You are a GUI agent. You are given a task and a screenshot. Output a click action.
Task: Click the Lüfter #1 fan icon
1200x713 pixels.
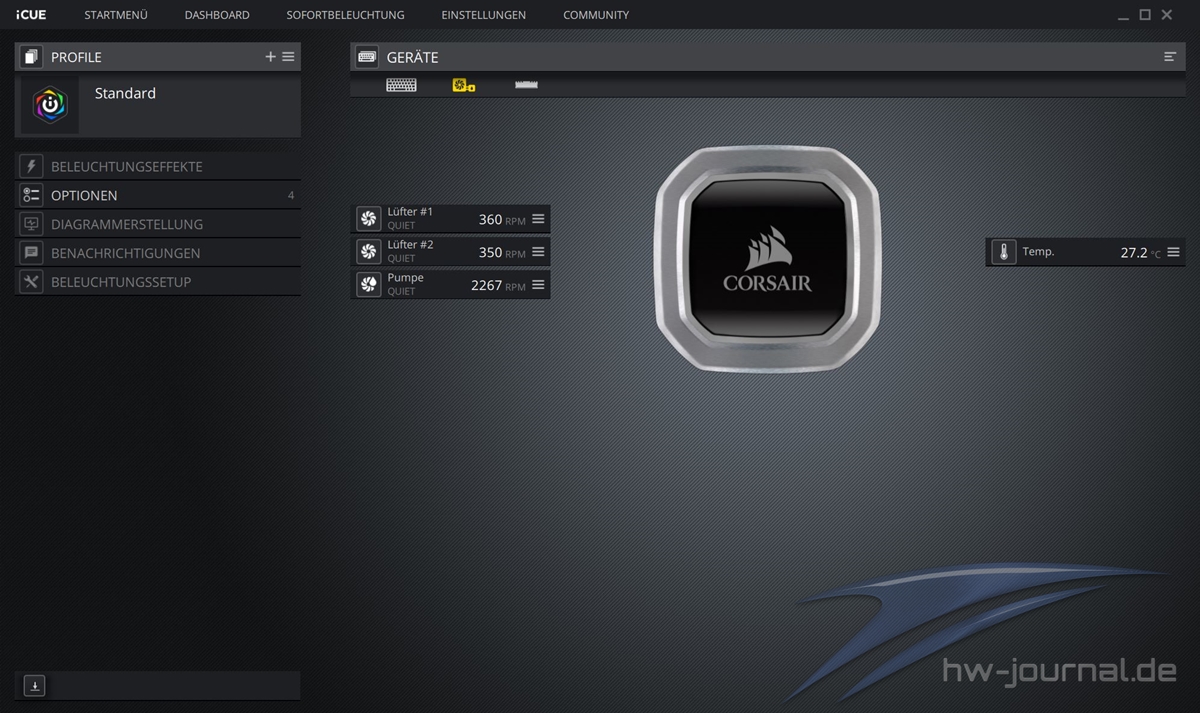point(368,219)
